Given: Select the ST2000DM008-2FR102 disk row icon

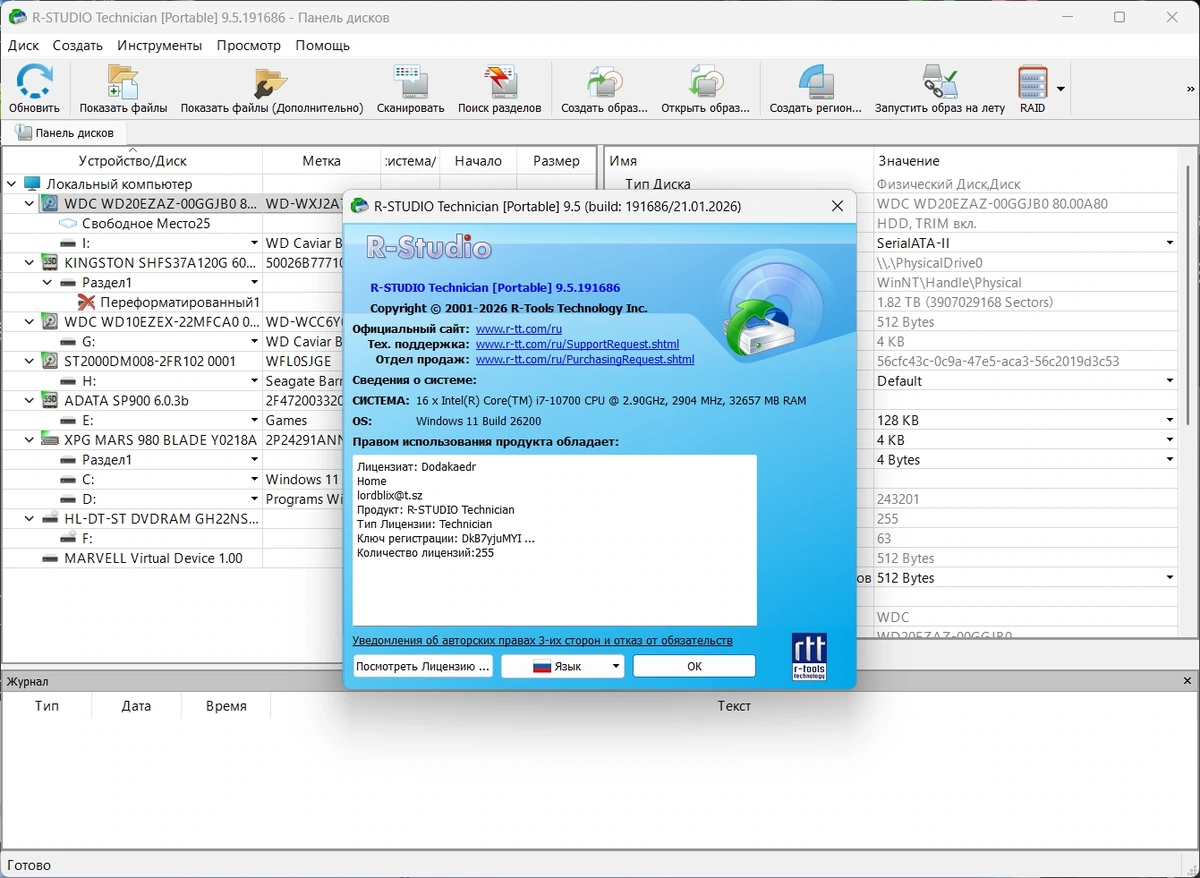Looking at the screenshot, I should pos(50,361).
